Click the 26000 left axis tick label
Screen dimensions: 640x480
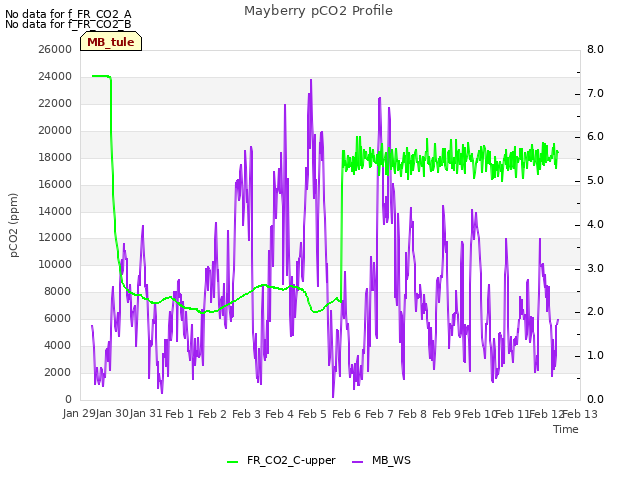coord(55,49)
